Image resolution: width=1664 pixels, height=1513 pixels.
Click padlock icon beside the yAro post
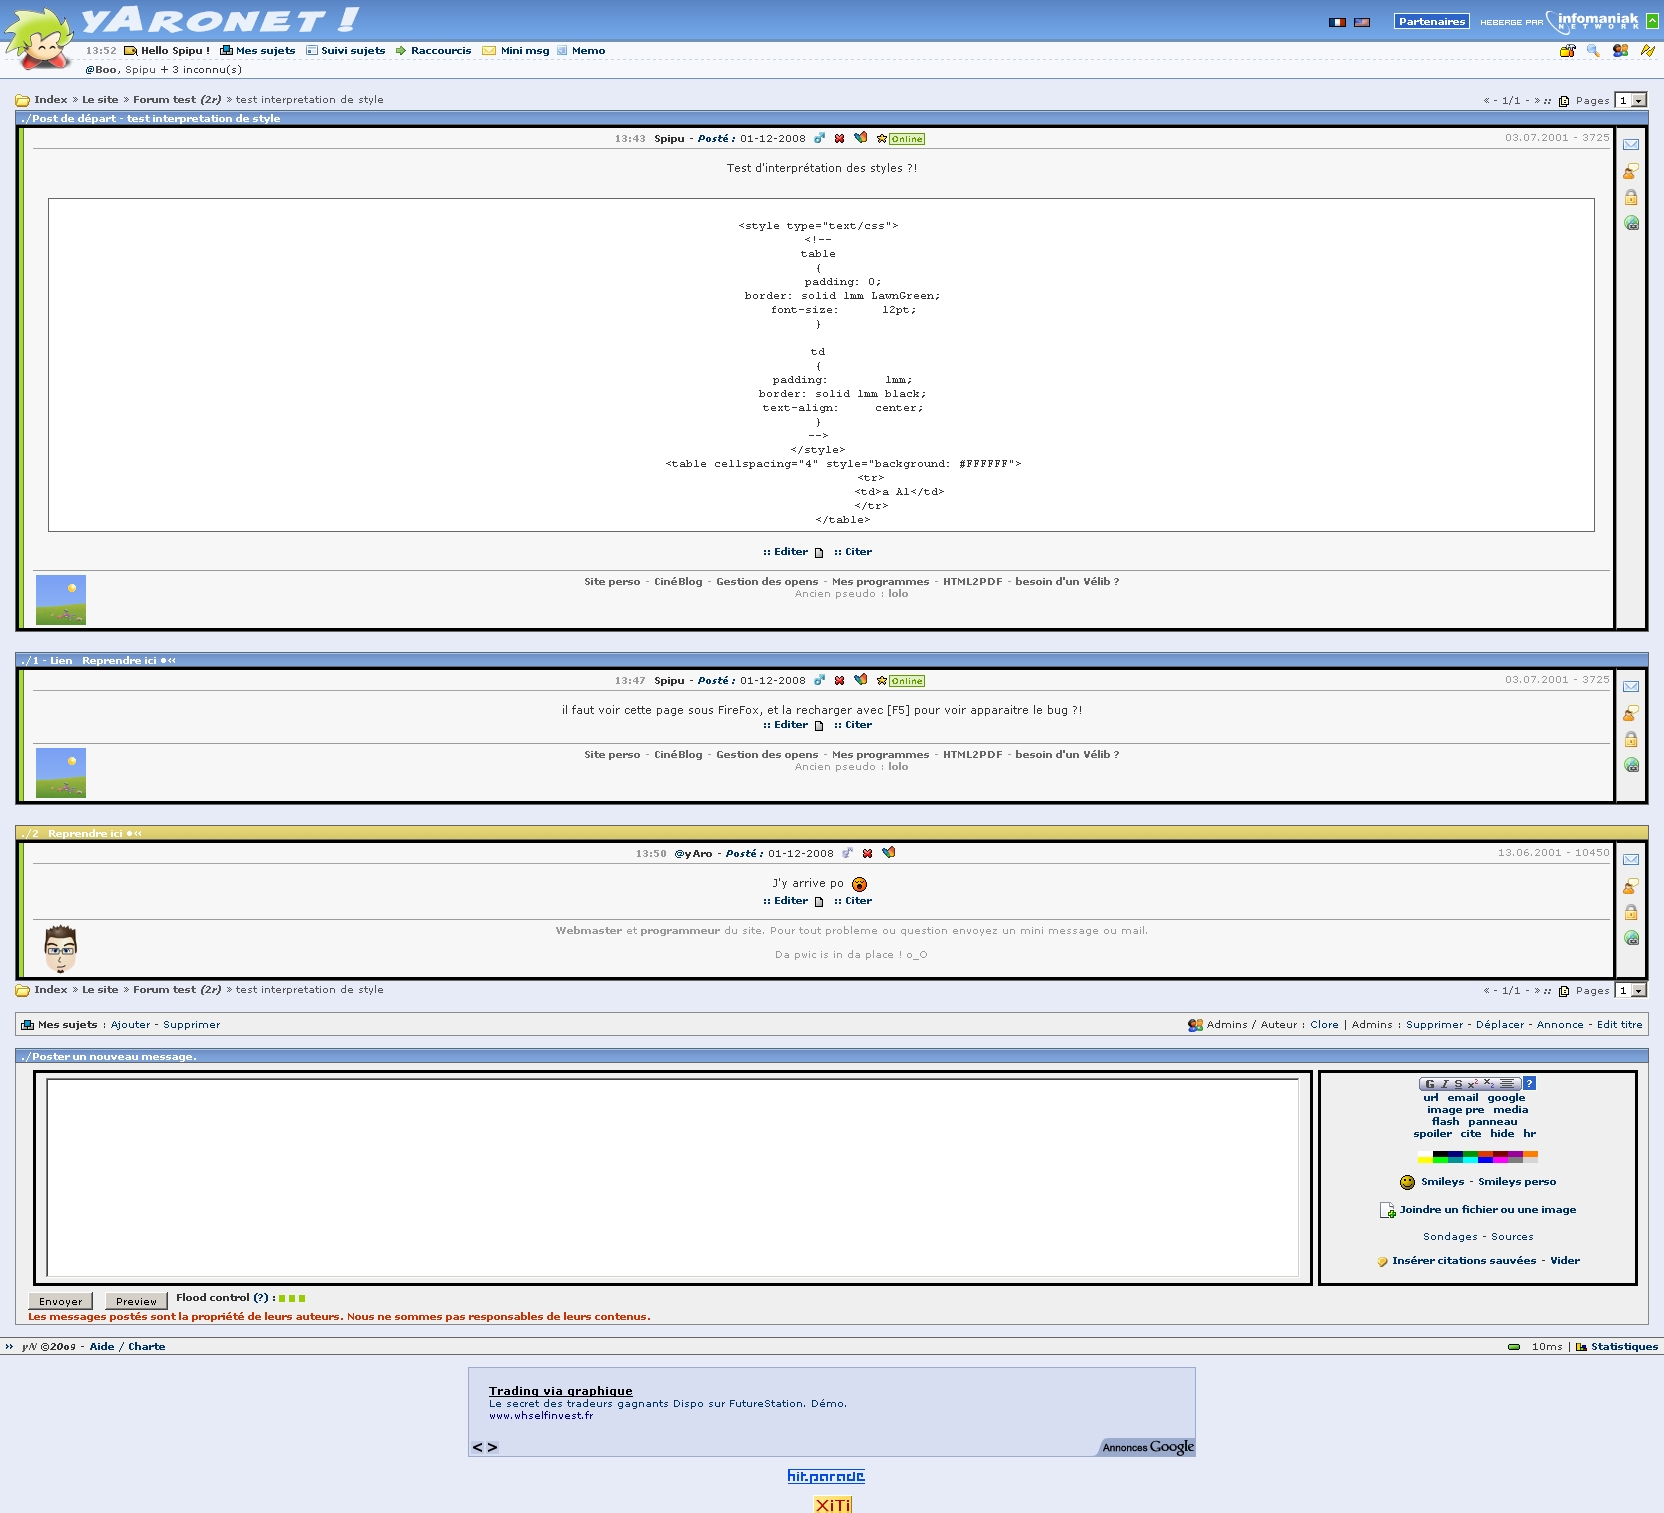pyautogui.click(x=1631, y=913)
